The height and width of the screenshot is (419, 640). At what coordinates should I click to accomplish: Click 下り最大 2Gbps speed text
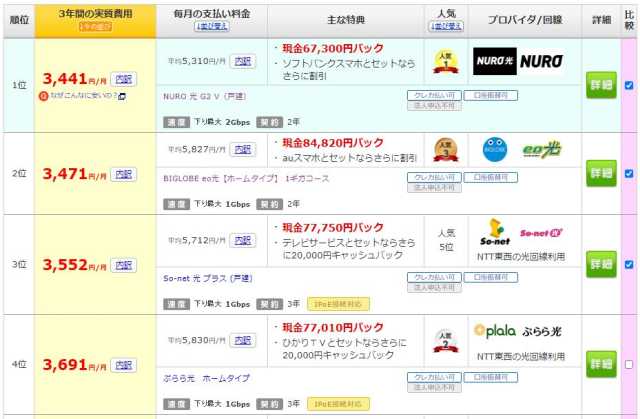[x=222, y=122]
